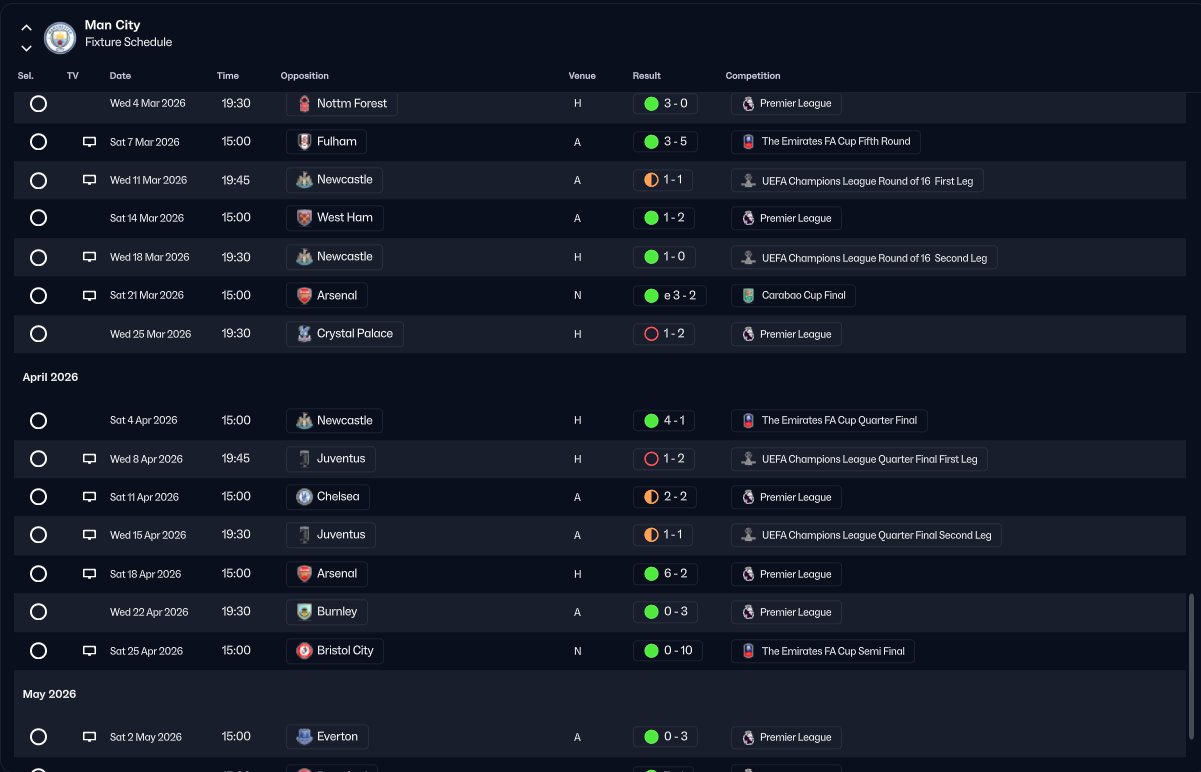
Task: Open the 0 - 10 result against Bristol City
Action: 668,651
